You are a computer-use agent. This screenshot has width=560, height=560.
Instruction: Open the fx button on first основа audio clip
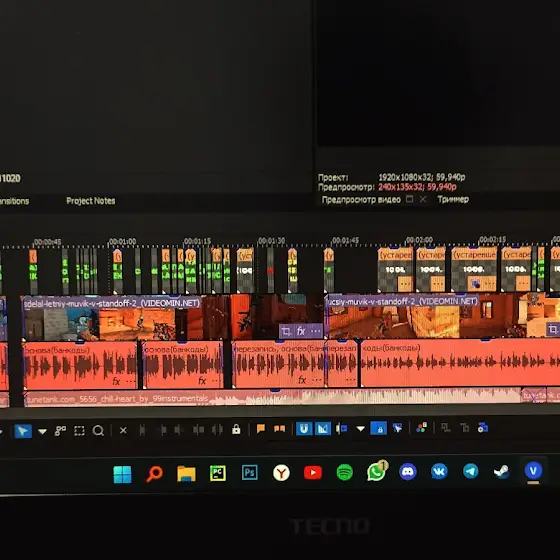click(x=116, y=381)
